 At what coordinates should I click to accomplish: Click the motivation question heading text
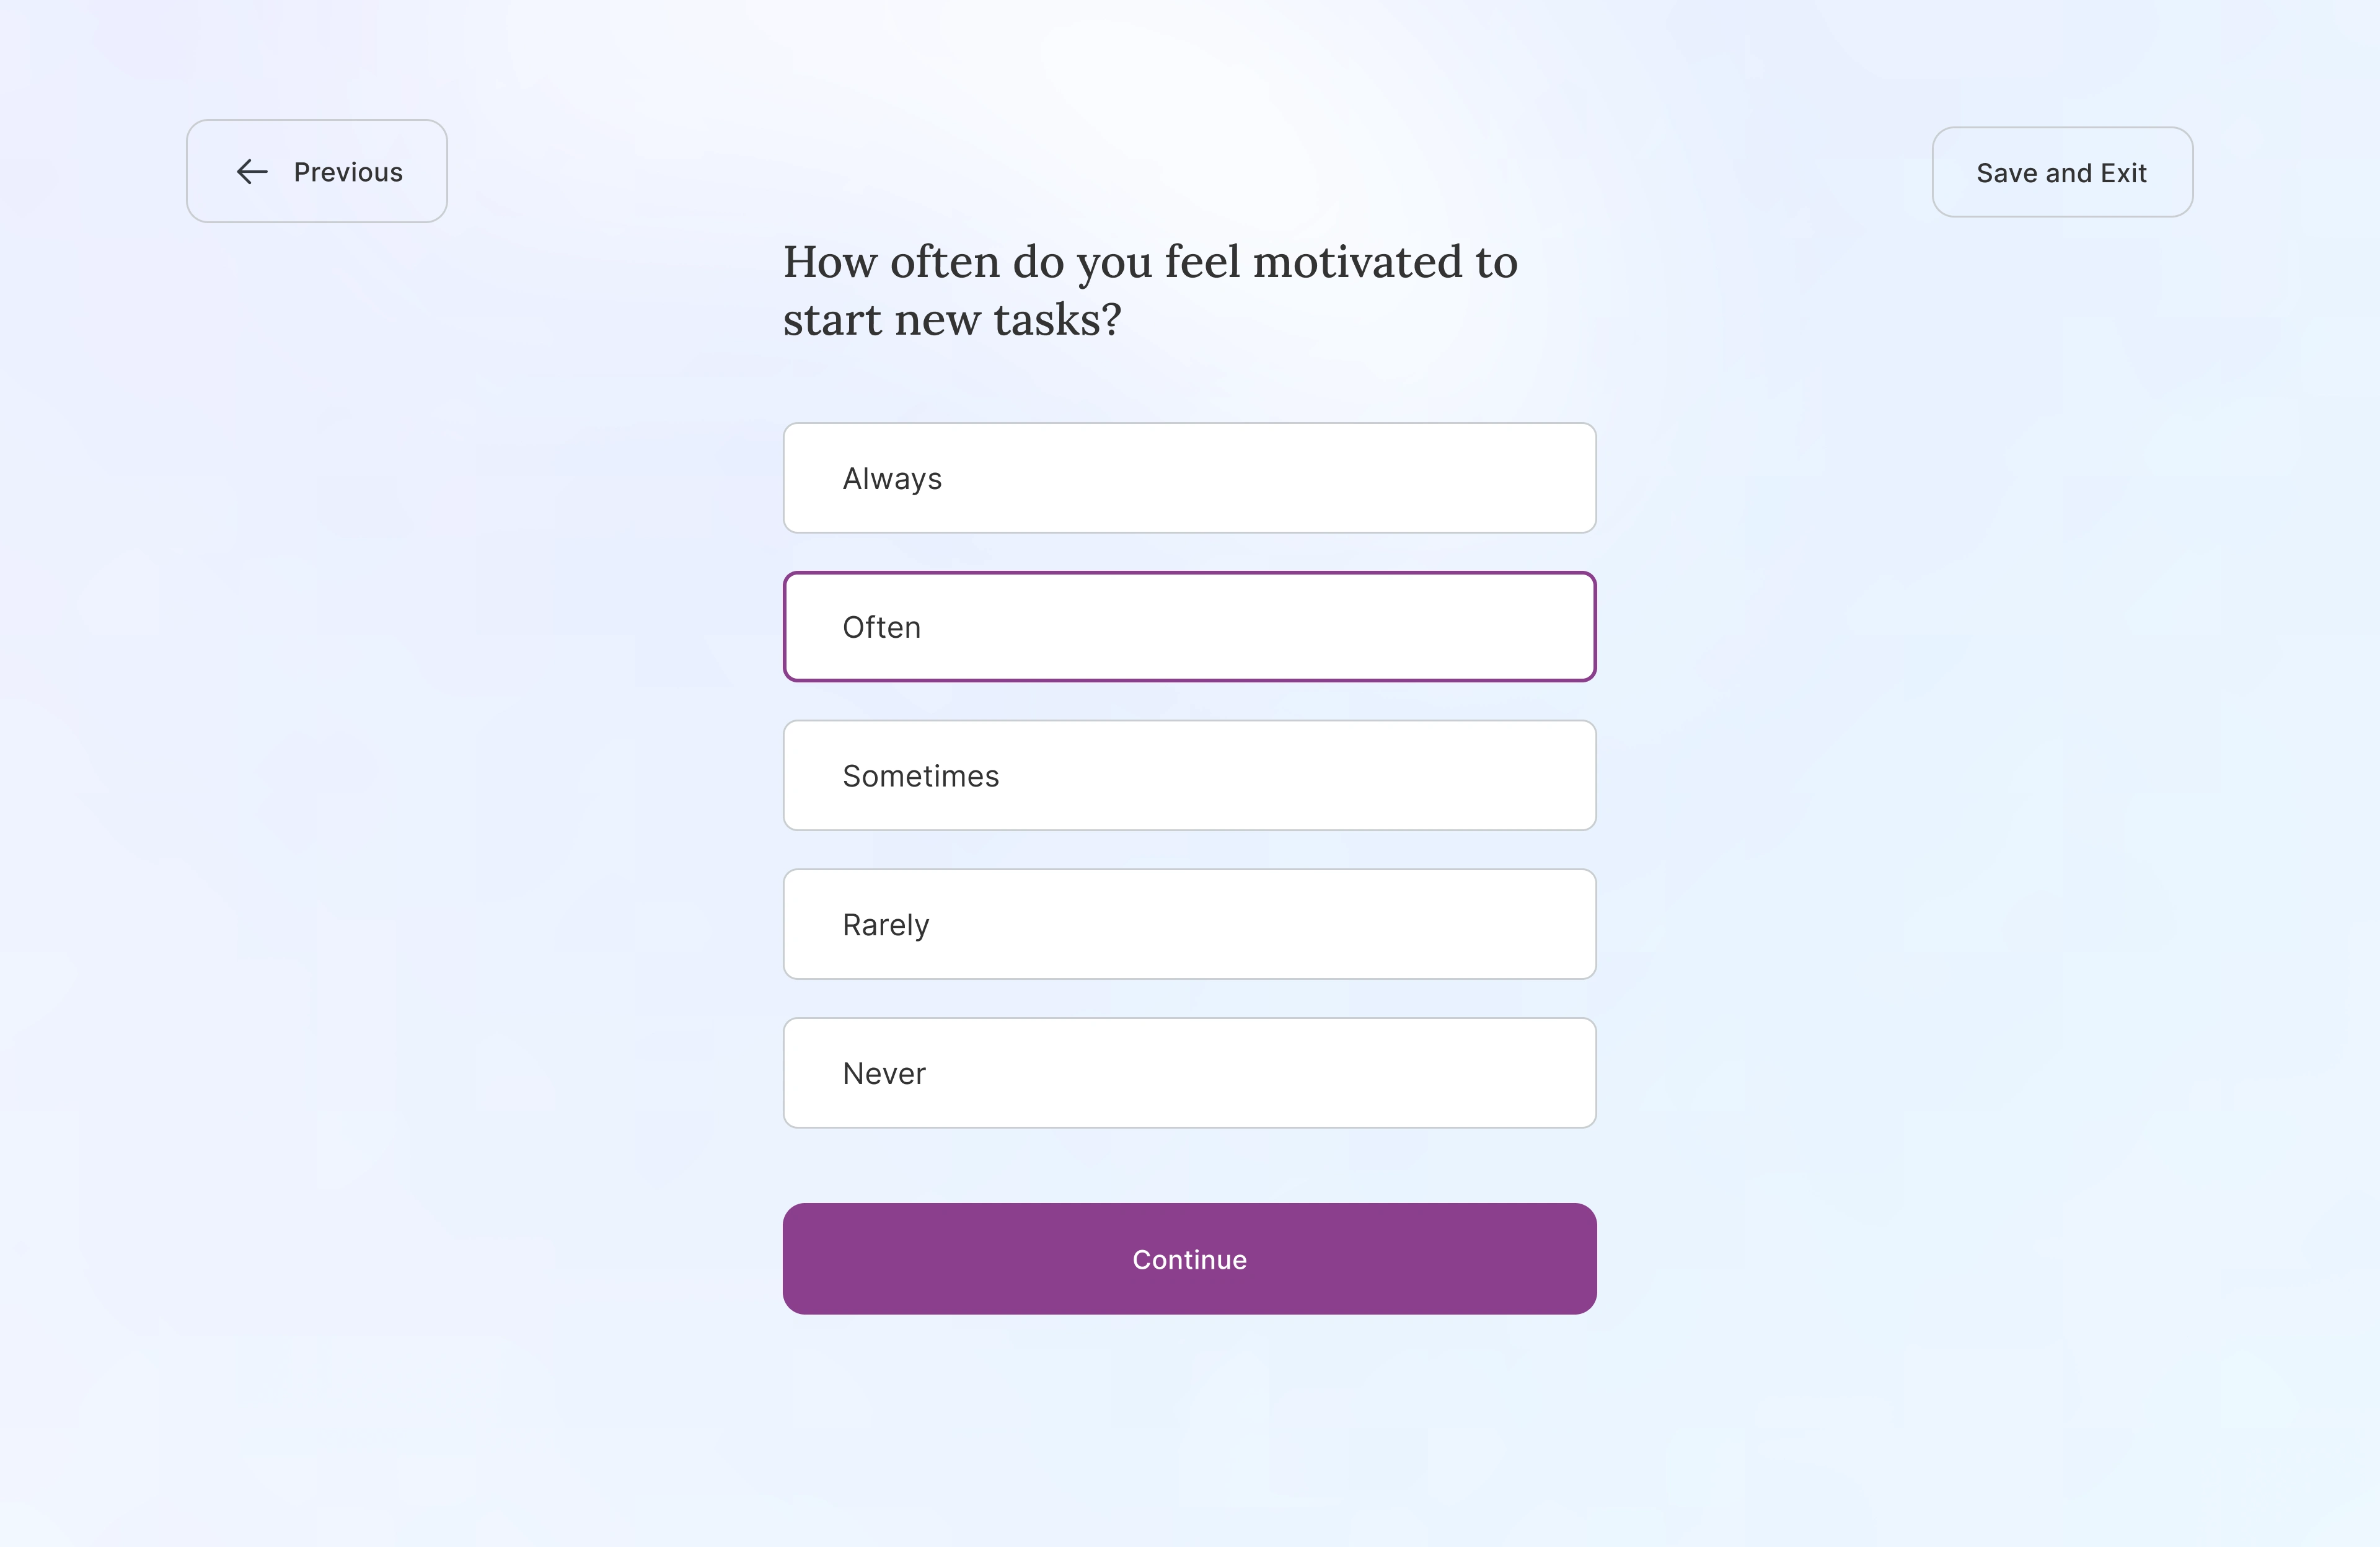click(1150, 290)
